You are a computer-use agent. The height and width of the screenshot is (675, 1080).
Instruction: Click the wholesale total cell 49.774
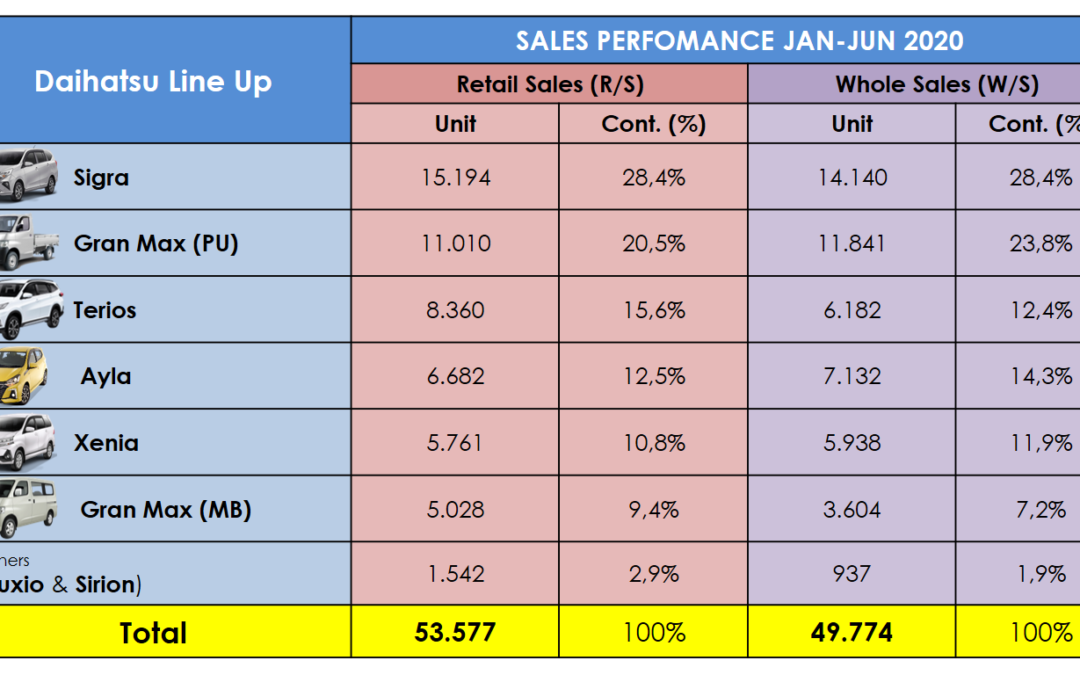(x=852, y=632)
